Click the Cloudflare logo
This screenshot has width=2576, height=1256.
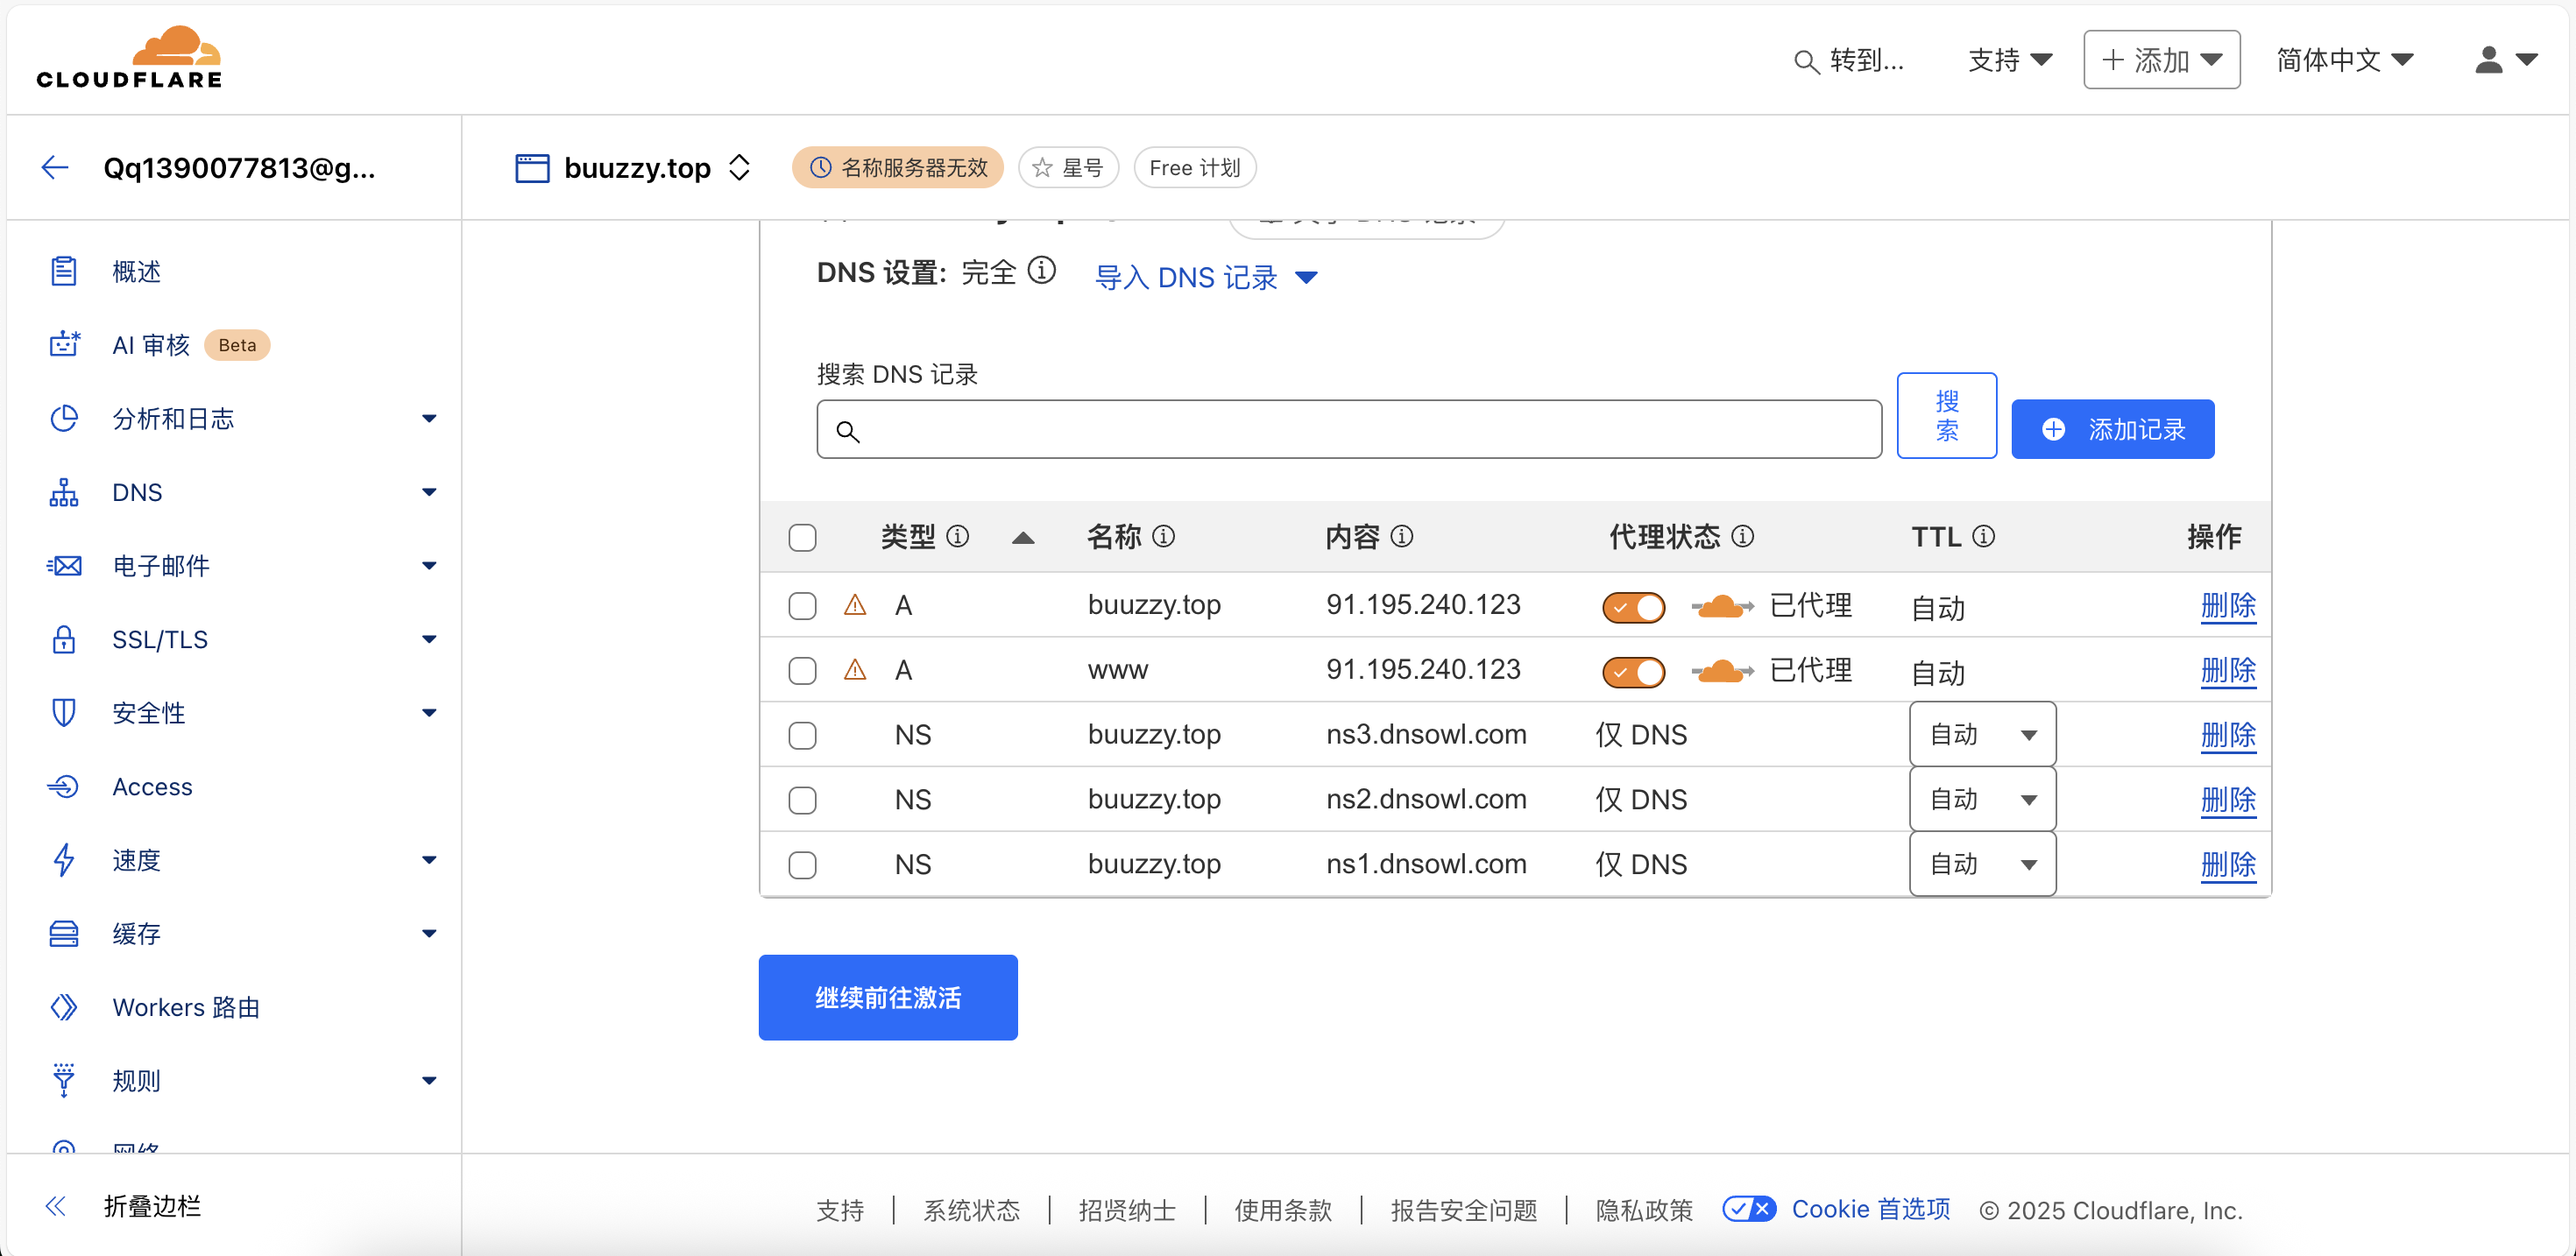click(x=129, y=58)
